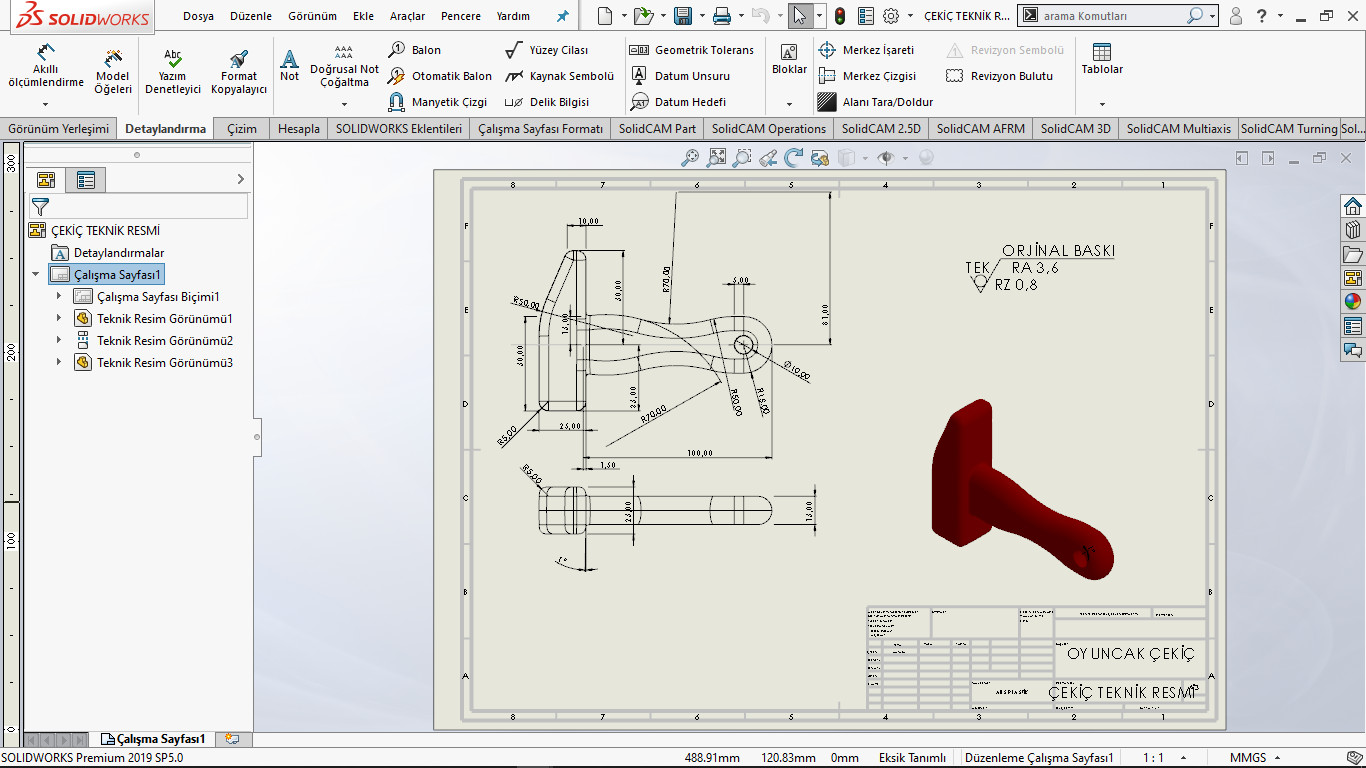This screenshot has height=768, width=1366.
Task: Add a new sheet using the tab icon
Action: [232, 739]
